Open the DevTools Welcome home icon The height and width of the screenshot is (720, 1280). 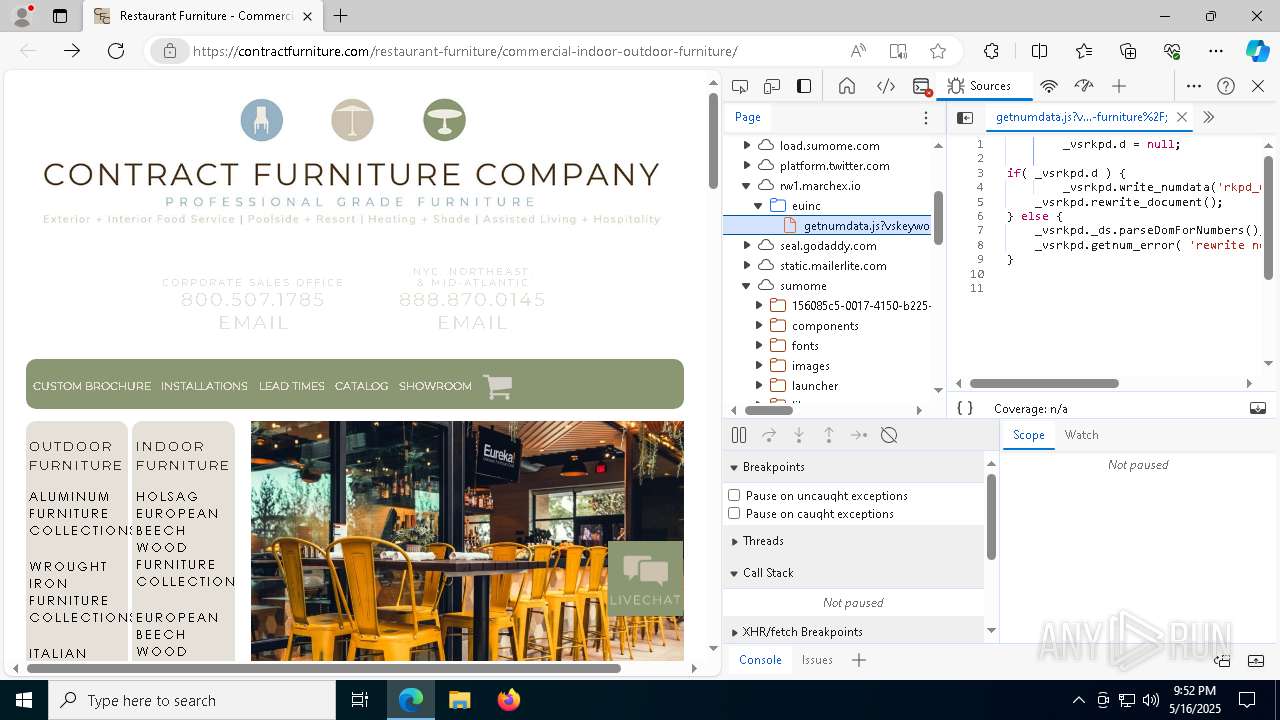[x=846, y=86]
